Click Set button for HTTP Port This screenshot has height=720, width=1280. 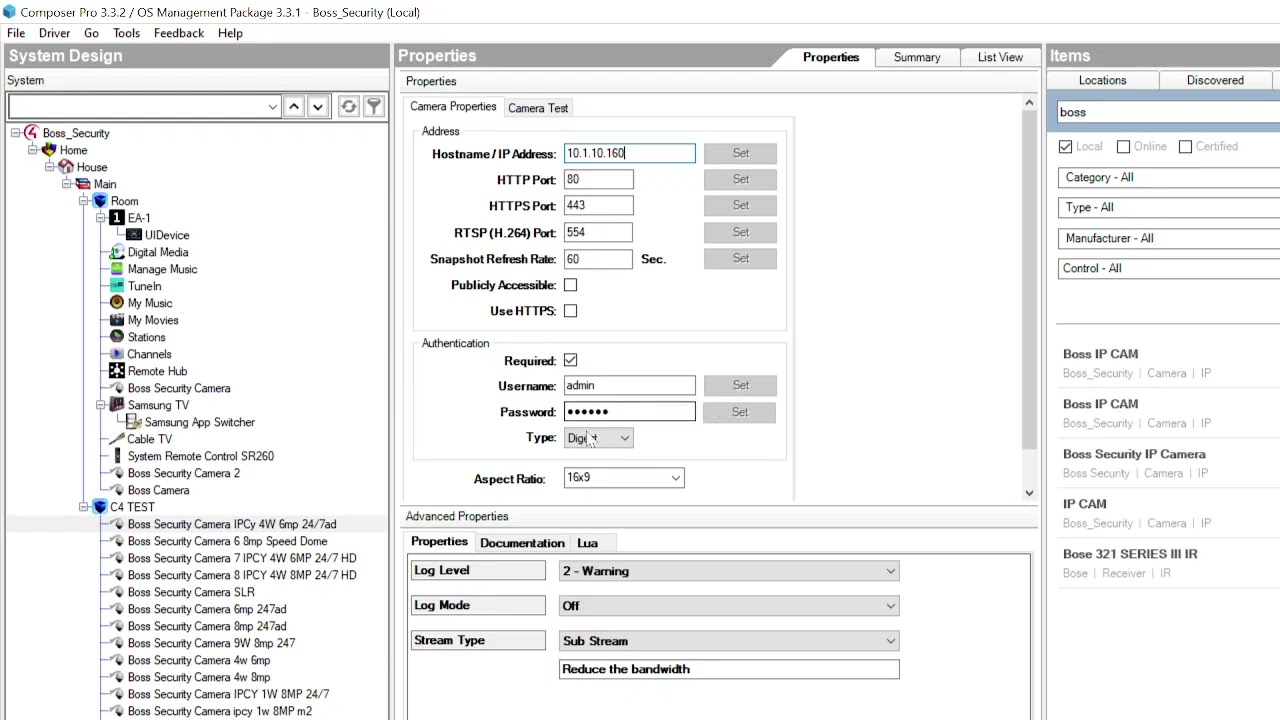click(x=740, y=179)
